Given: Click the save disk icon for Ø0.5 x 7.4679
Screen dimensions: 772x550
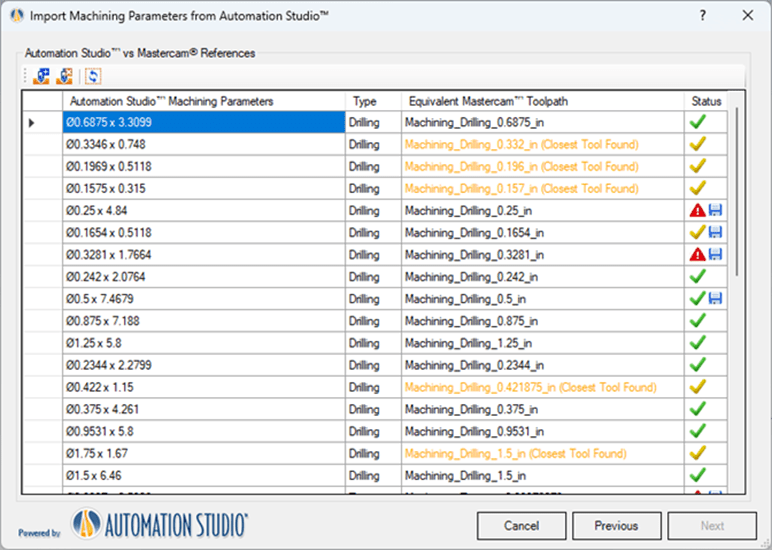Looking at the screenshot, I should [715, 298].
